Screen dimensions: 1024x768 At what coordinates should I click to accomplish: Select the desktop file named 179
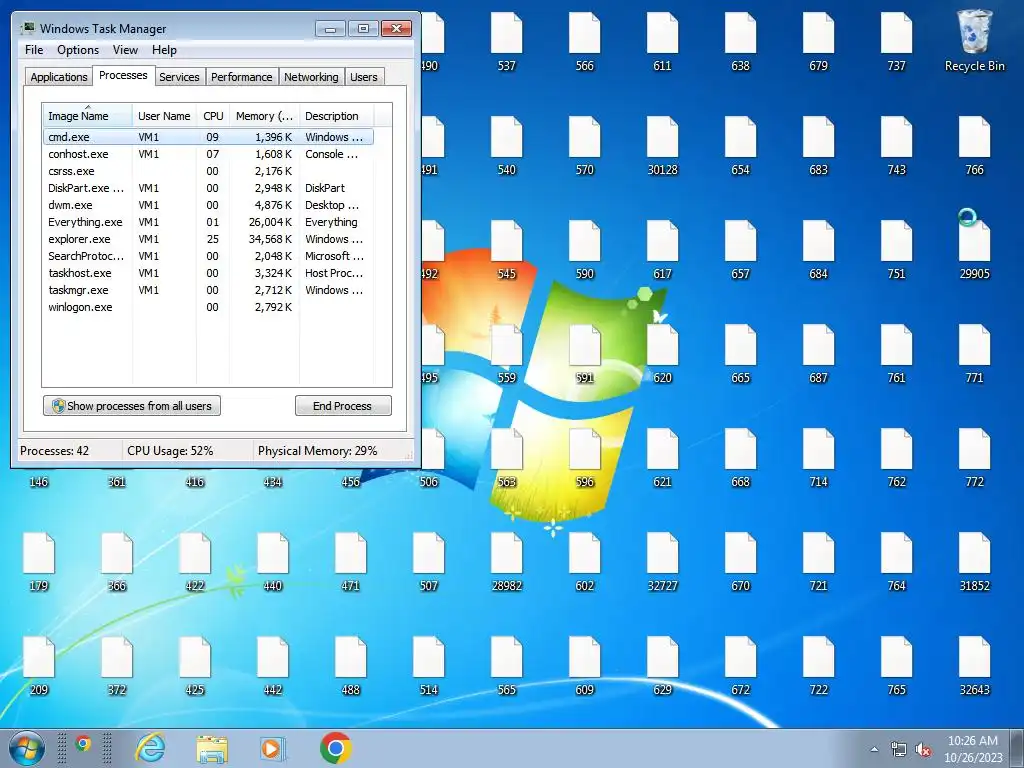pos(39,561)
